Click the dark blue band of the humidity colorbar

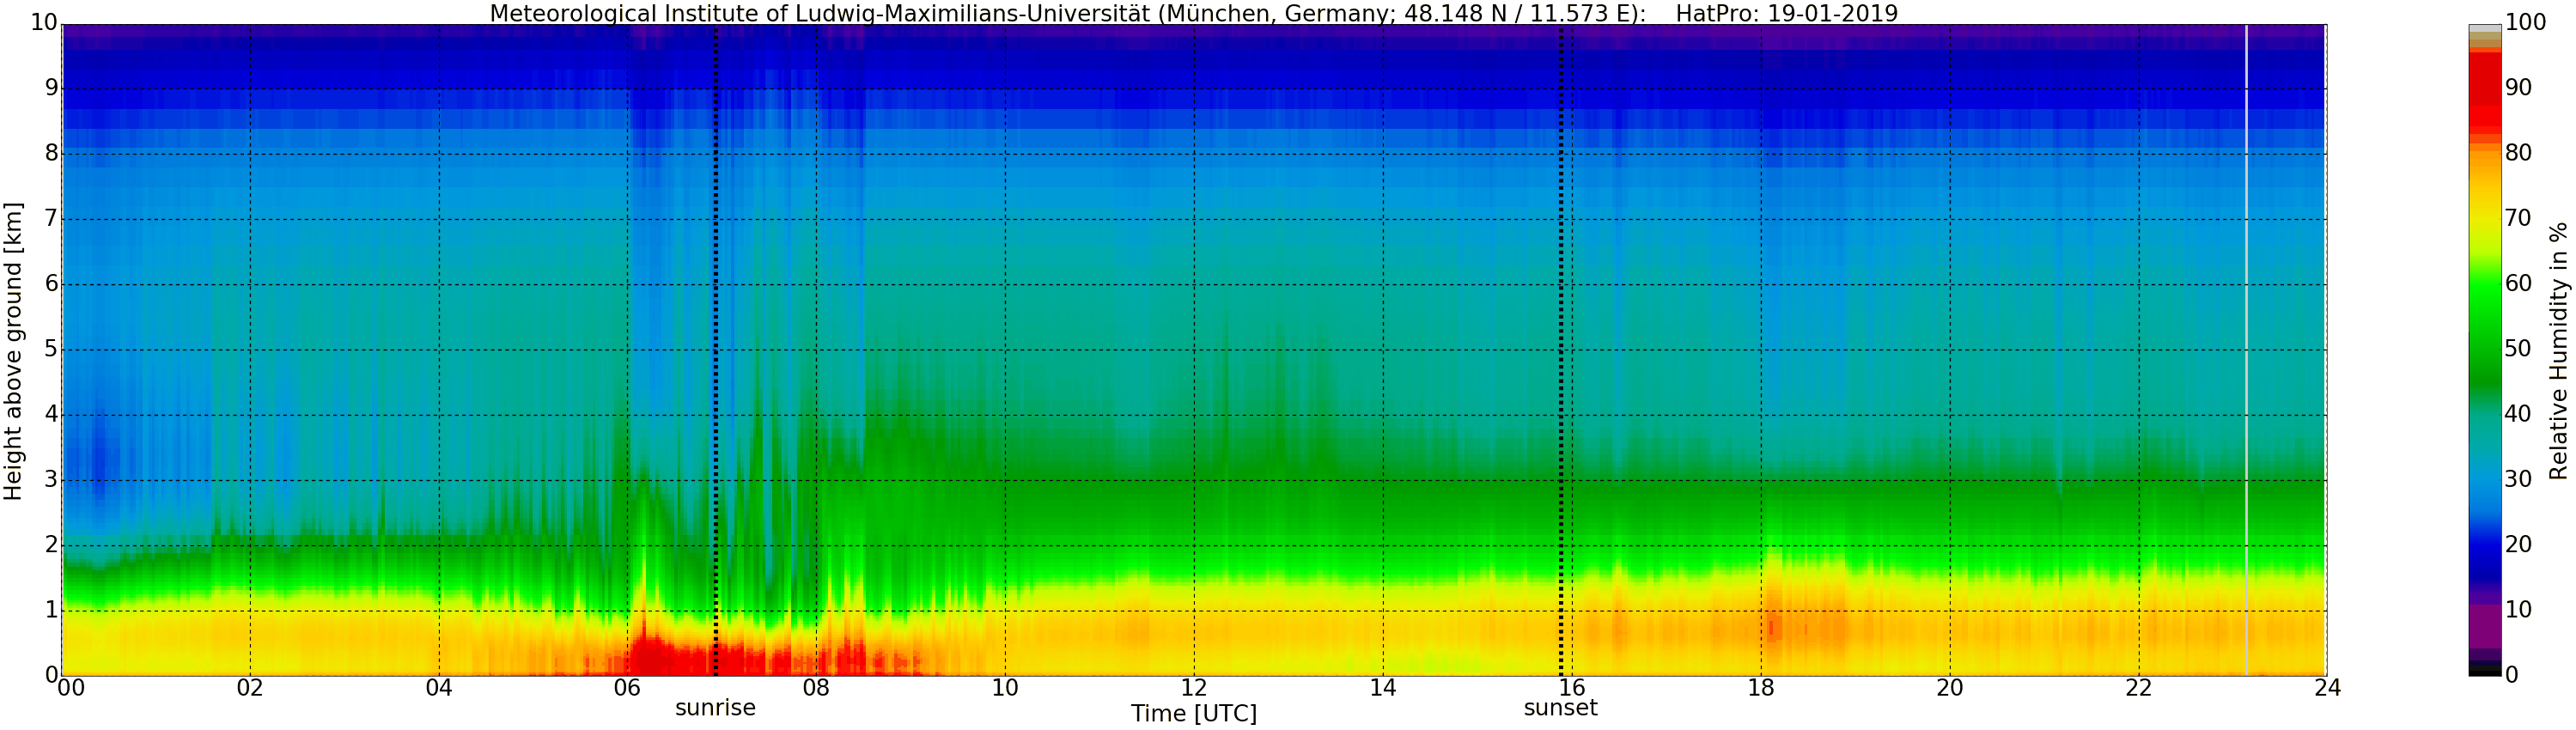point(2485,558)
